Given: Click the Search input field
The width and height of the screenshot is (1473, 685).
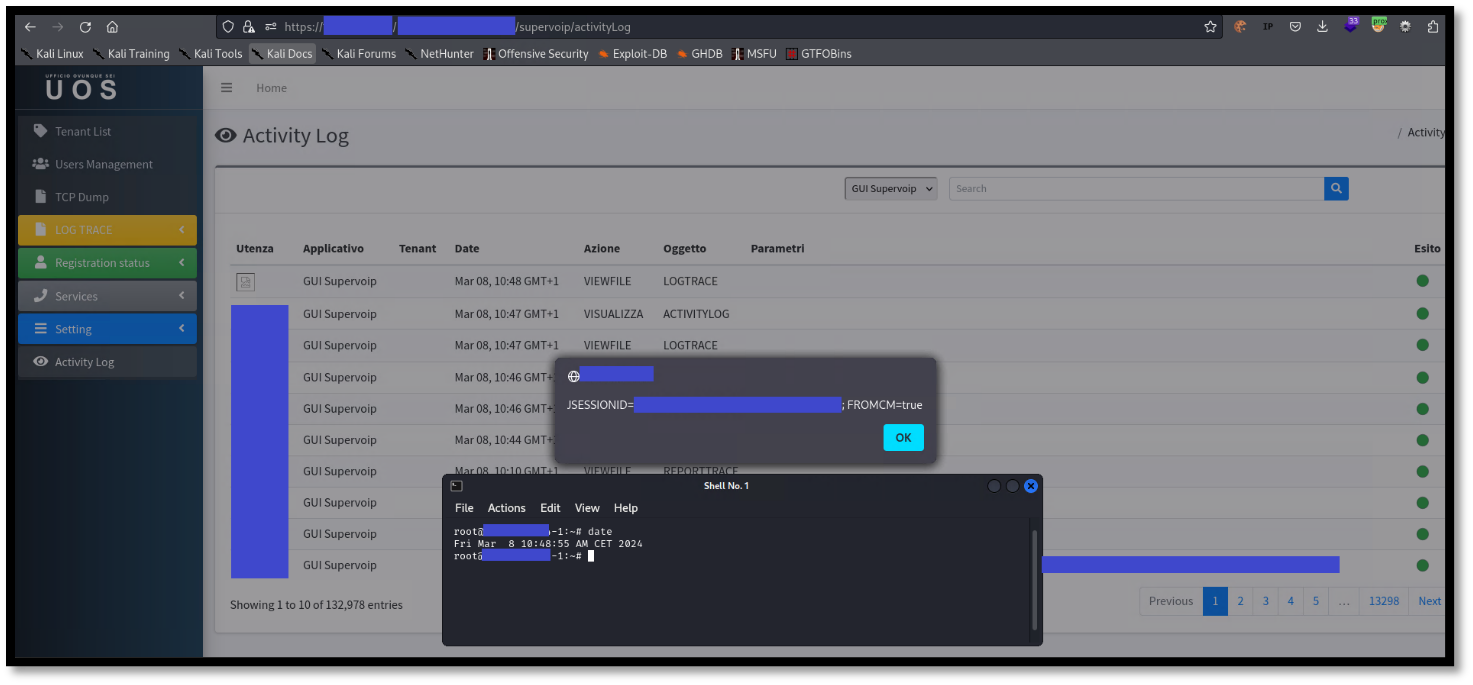Looking at the screenshot, I should (x=1136, y=188).
